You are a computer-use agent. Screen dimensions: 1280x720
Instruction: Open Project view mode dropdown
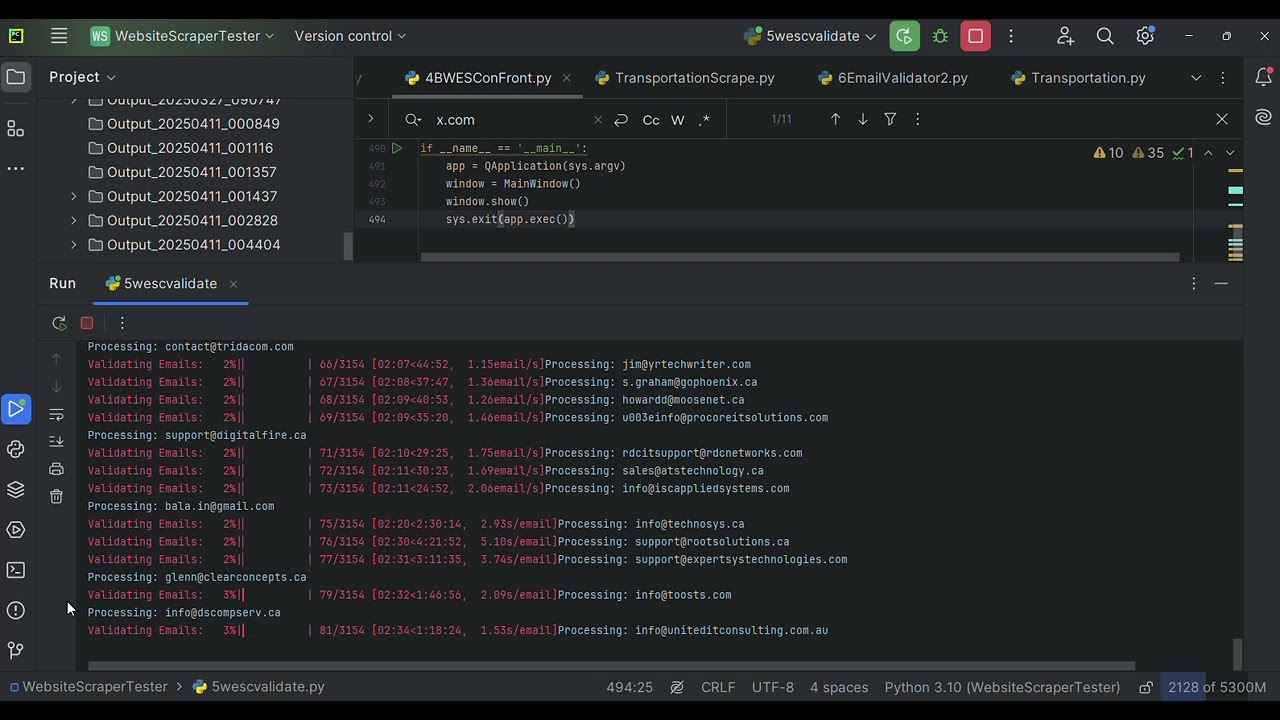coord(82,77)
